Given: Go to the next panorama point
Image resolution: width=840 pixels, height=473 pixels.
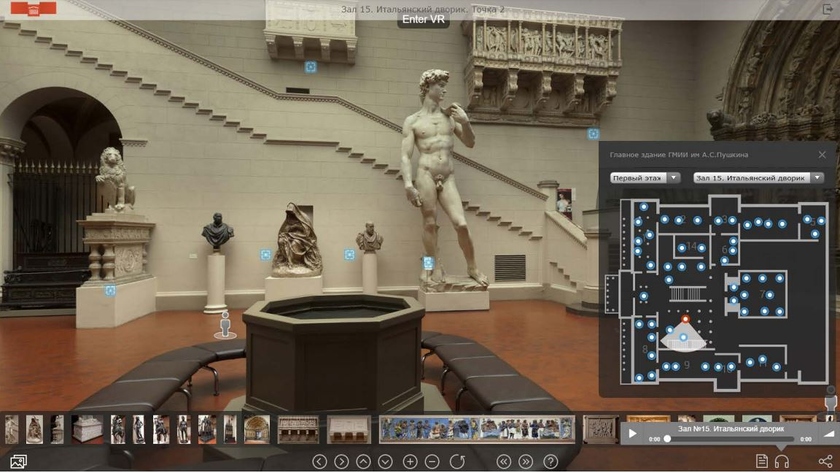Looking at the screenshot, I should pos(525,461).
